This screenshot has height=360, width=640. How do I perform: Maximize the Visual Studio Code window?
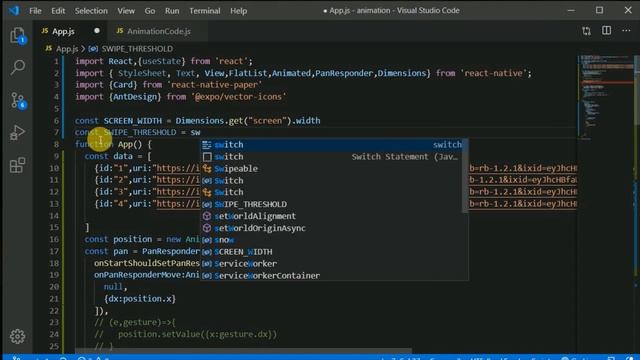[x=599, y=10]
